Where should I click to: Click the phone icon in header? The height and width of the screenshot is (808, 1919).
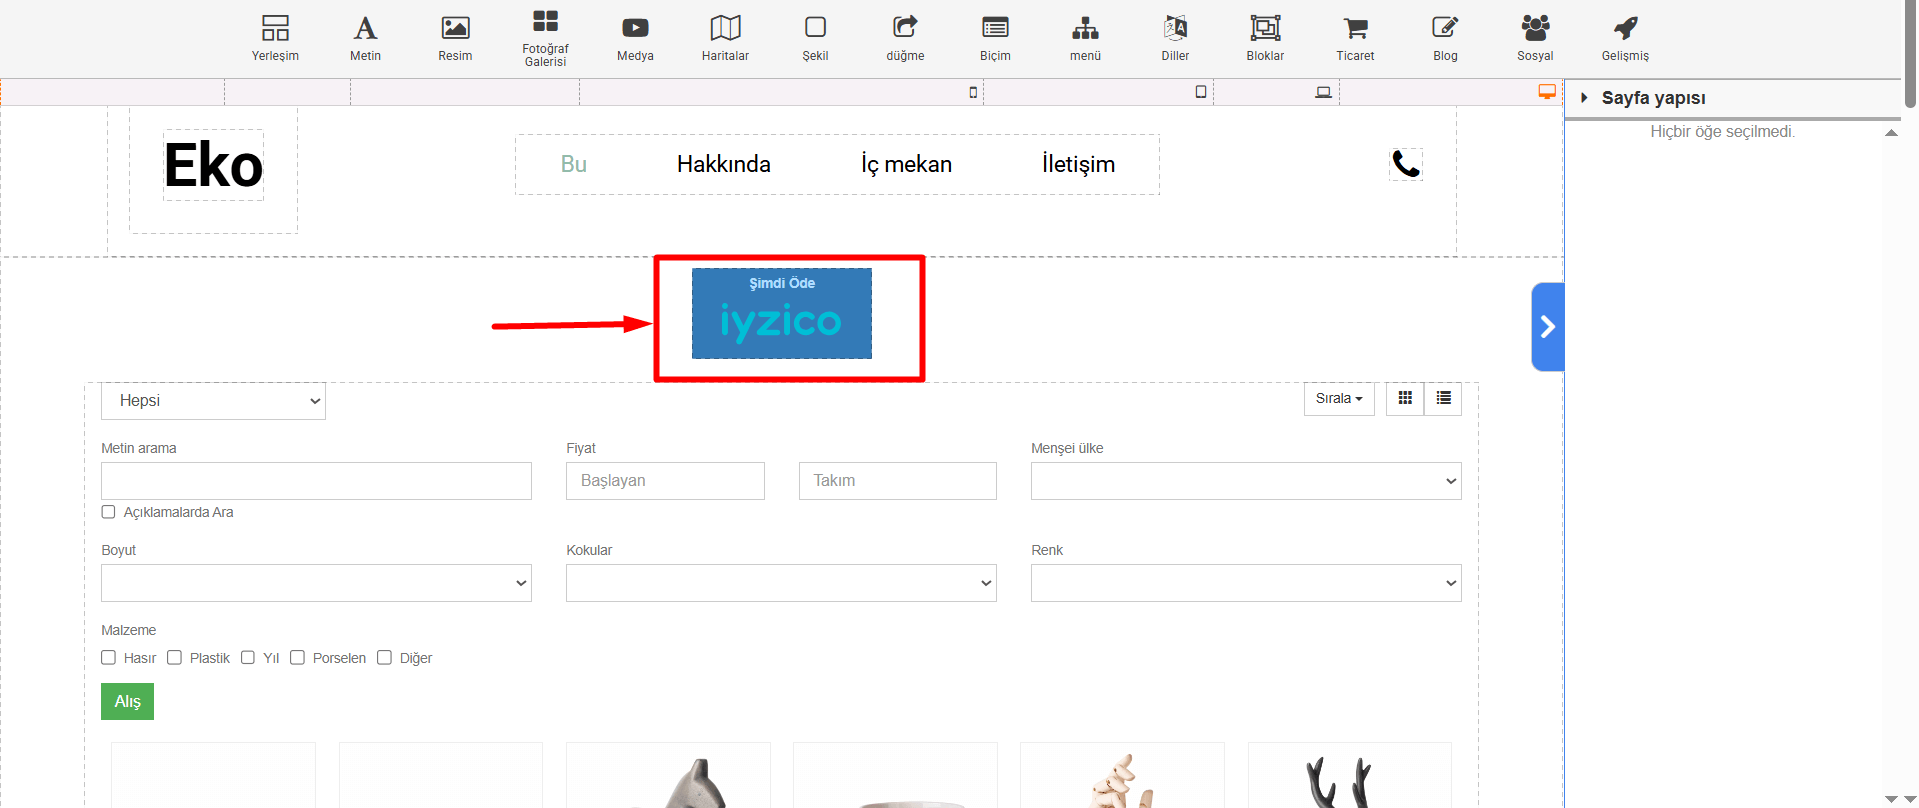coord(1406,164)
